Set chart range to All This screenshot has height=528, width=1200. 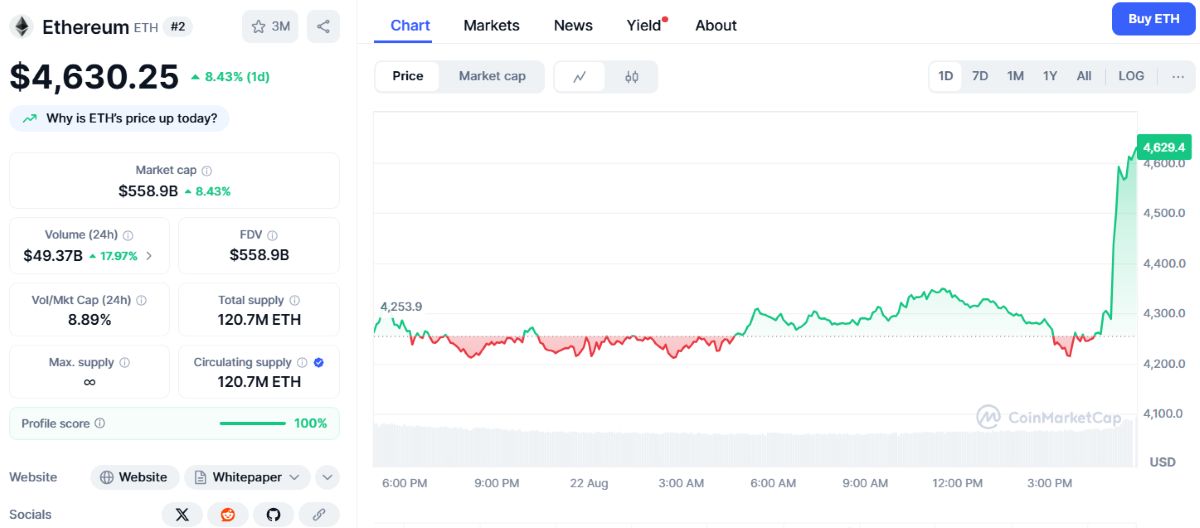1084,76
